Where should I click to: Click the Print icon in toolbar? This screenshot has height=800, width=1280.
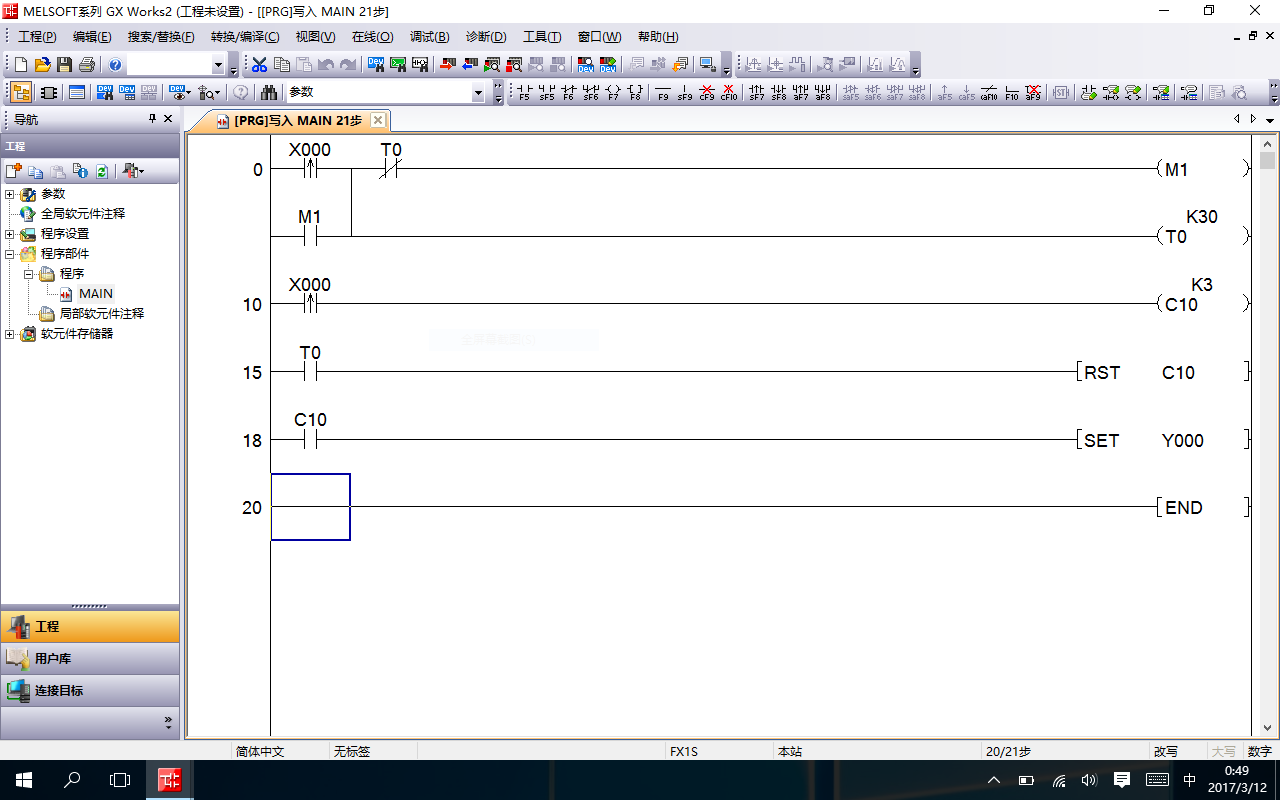[x=86, y=65]
